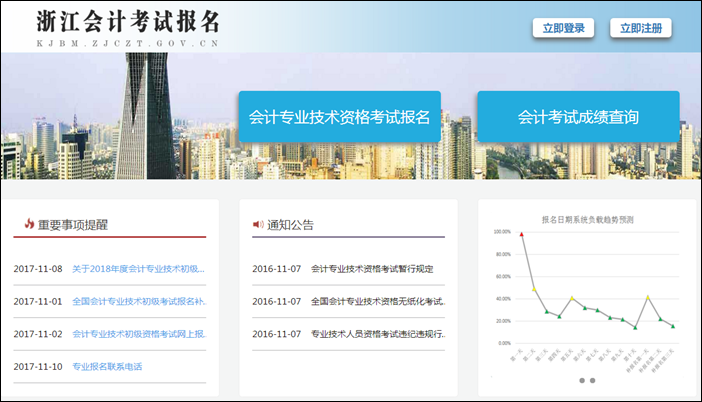This screenshot has width=702, height=402.
Task: Open 会计专业技术初级资格考试网上报 link
Action: pyautogui.click(x=138, y=334)
